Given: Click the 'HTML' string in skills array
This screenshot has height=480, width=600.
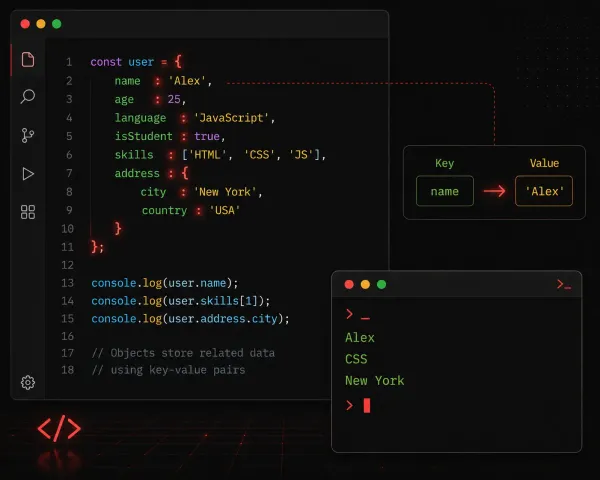Looking at the screenshot, I should [x=207, y=155].
